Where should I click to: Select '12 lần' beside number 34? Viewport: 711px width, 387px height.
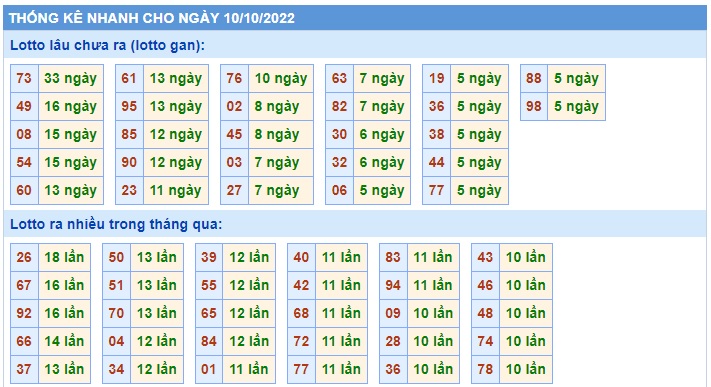point(157,370)
